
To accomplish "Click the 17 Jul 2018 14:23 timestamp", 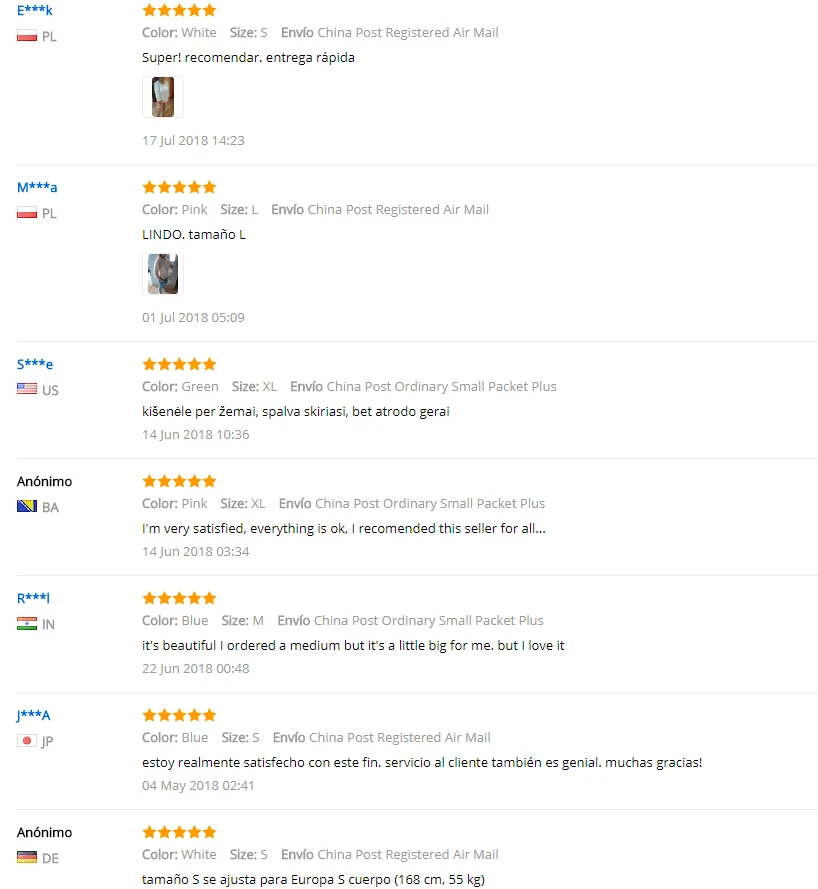I will (x=193, y=141).
